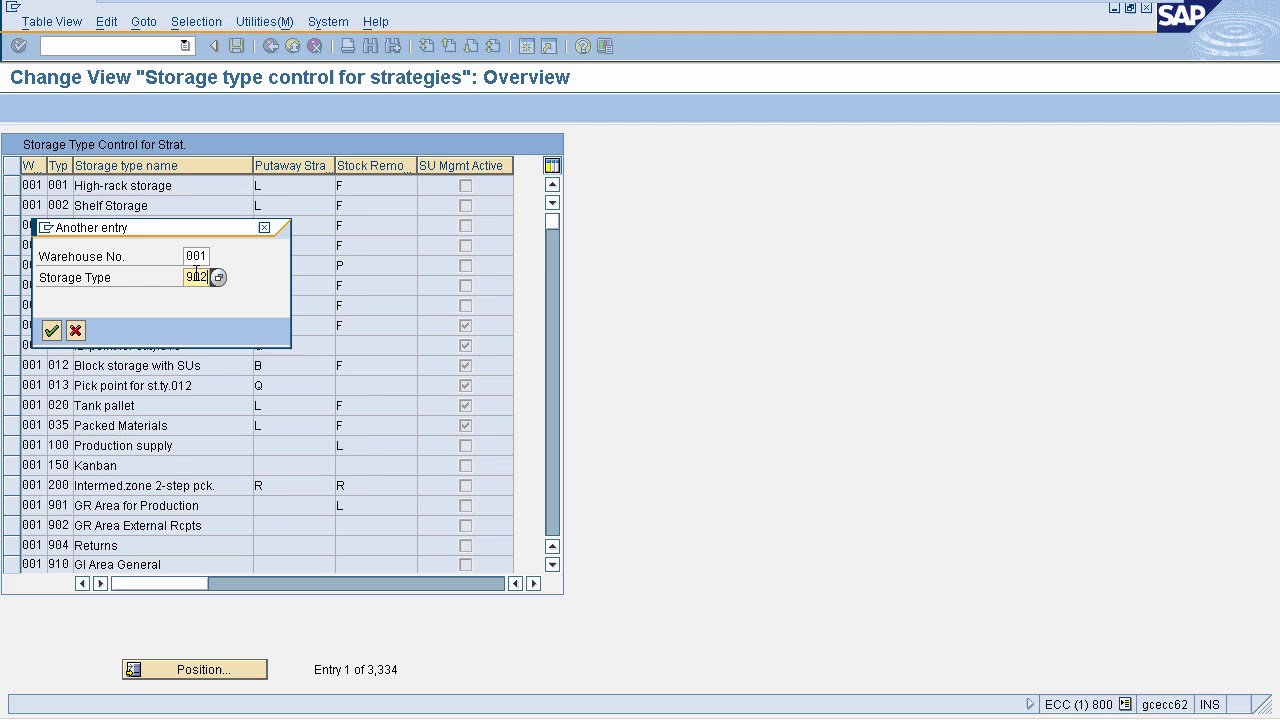Click the Position... button
Screen dimensions: 1280x720
(x=195, y=670)
